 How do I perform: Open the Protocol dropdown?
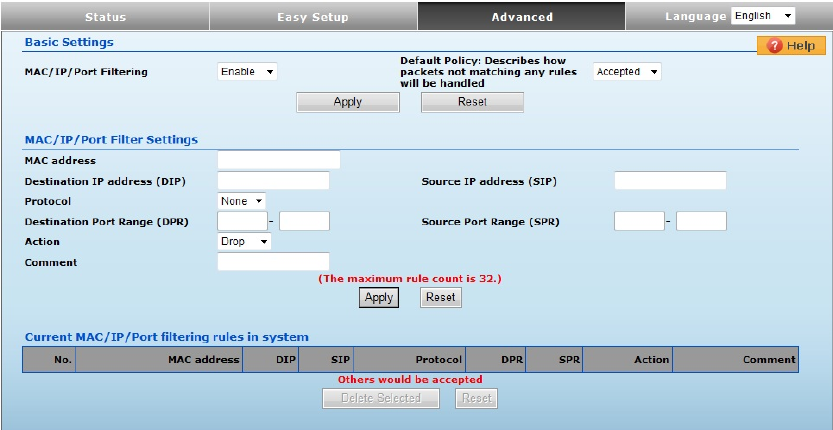coord(241,201)
